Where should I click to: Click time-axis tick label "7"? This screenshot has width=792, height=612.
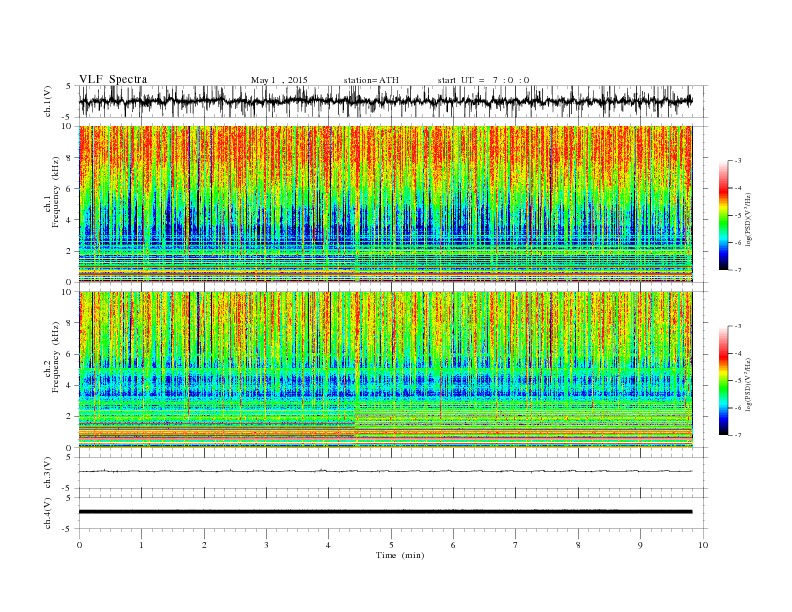pos(516,545)
